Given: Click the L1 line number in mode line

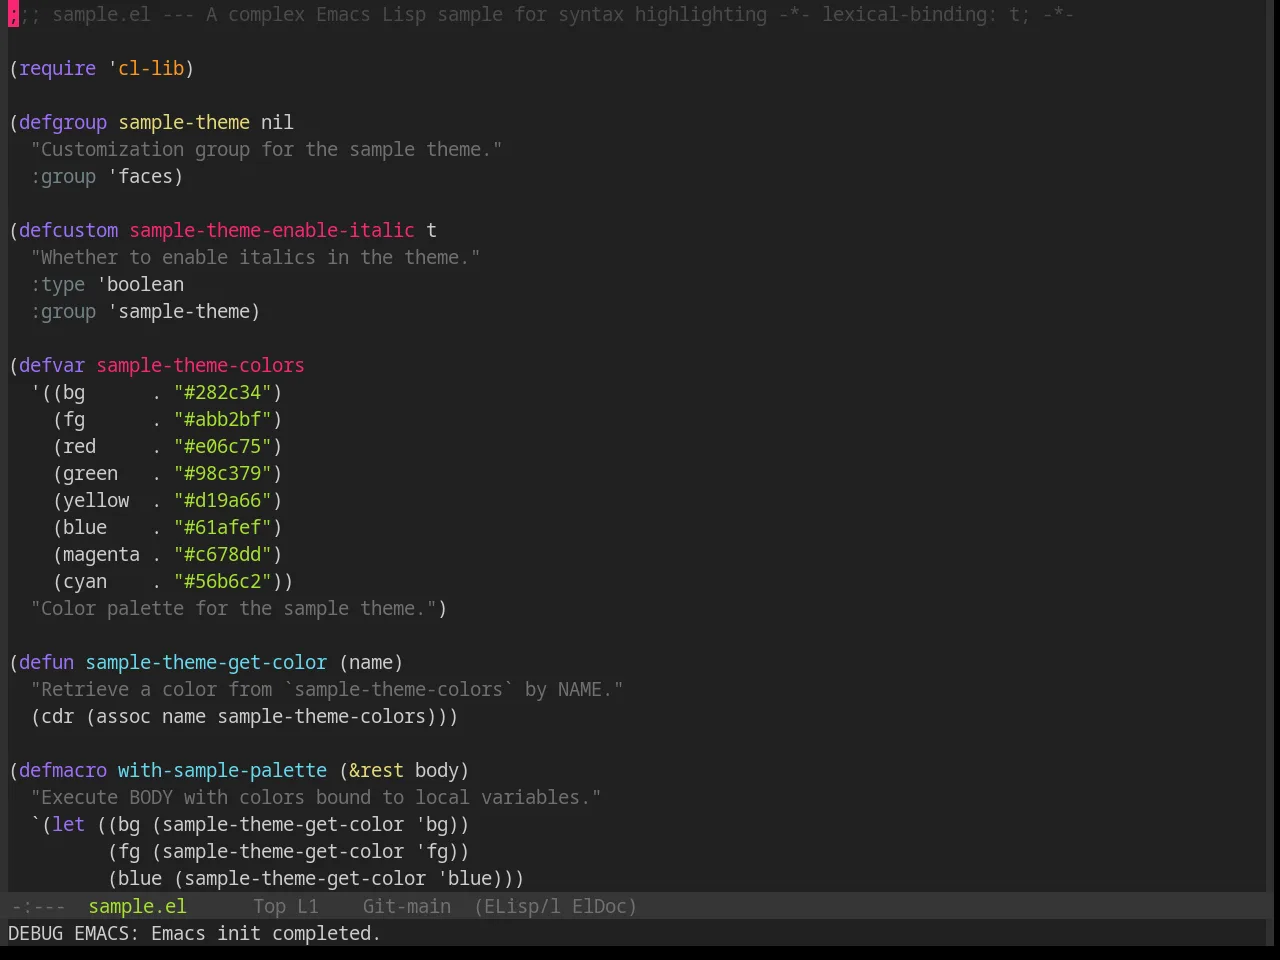Looking at the screenshot, I should pyautogui.click(x=307, y=906).
